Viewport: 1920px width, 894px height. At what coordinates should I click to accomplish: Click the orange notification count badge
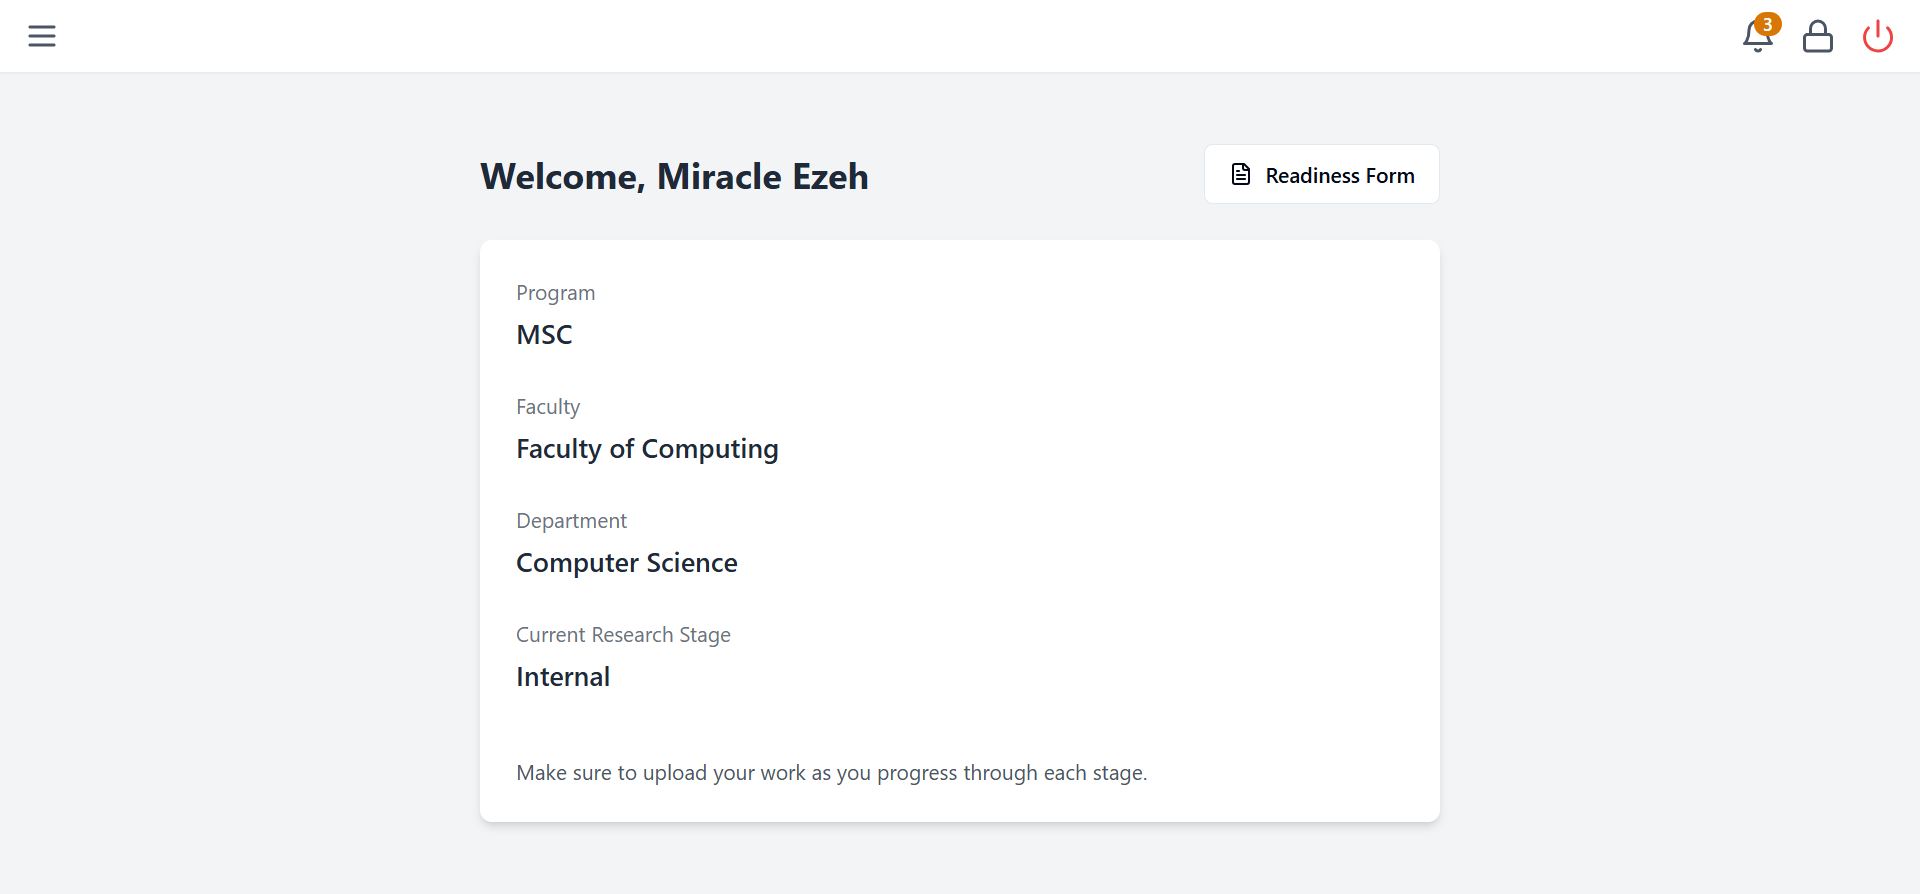point(1768,24)
